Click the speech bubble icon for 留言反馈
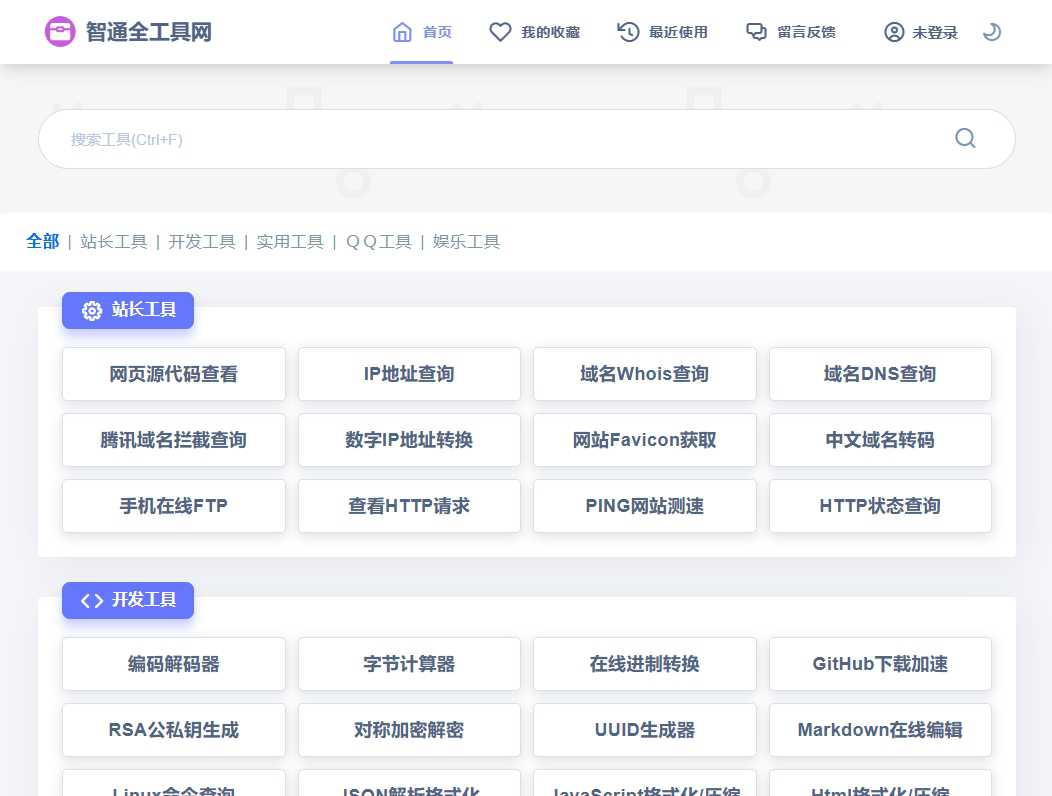Image resolution: width=1052 pixels, height=796 pixels. [x=757, y=31]
